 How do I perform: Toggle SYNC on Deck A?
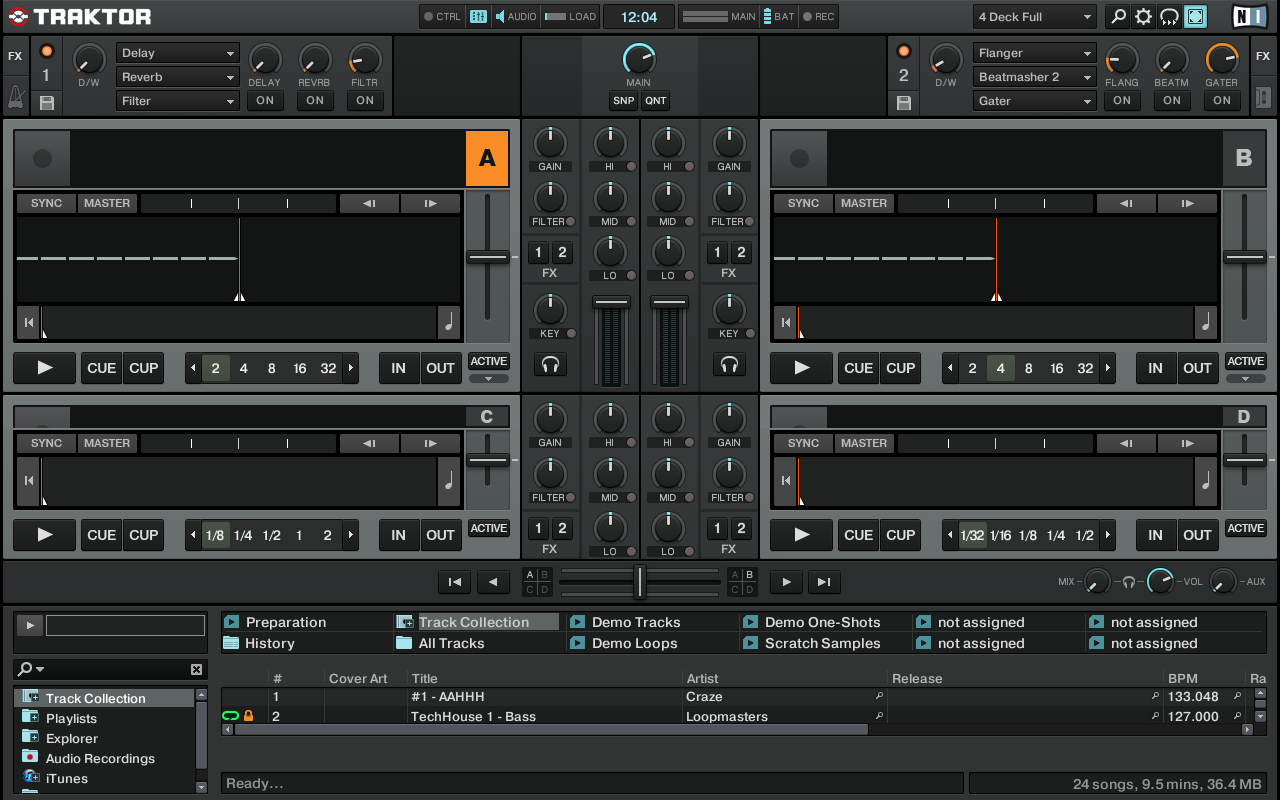46,203
